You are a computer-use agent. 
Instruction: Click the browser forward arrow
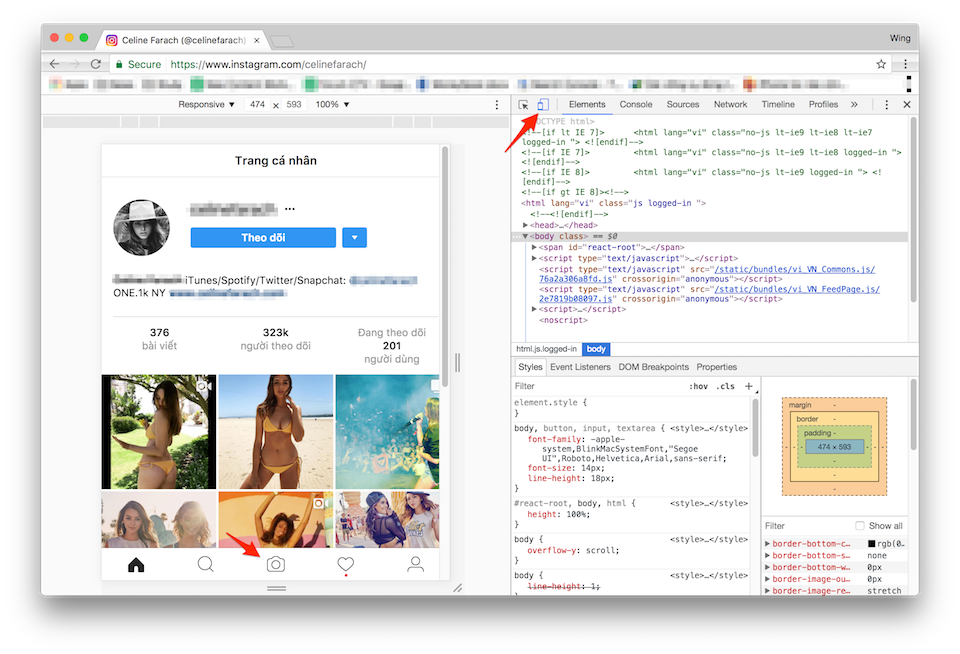[75, 64]
